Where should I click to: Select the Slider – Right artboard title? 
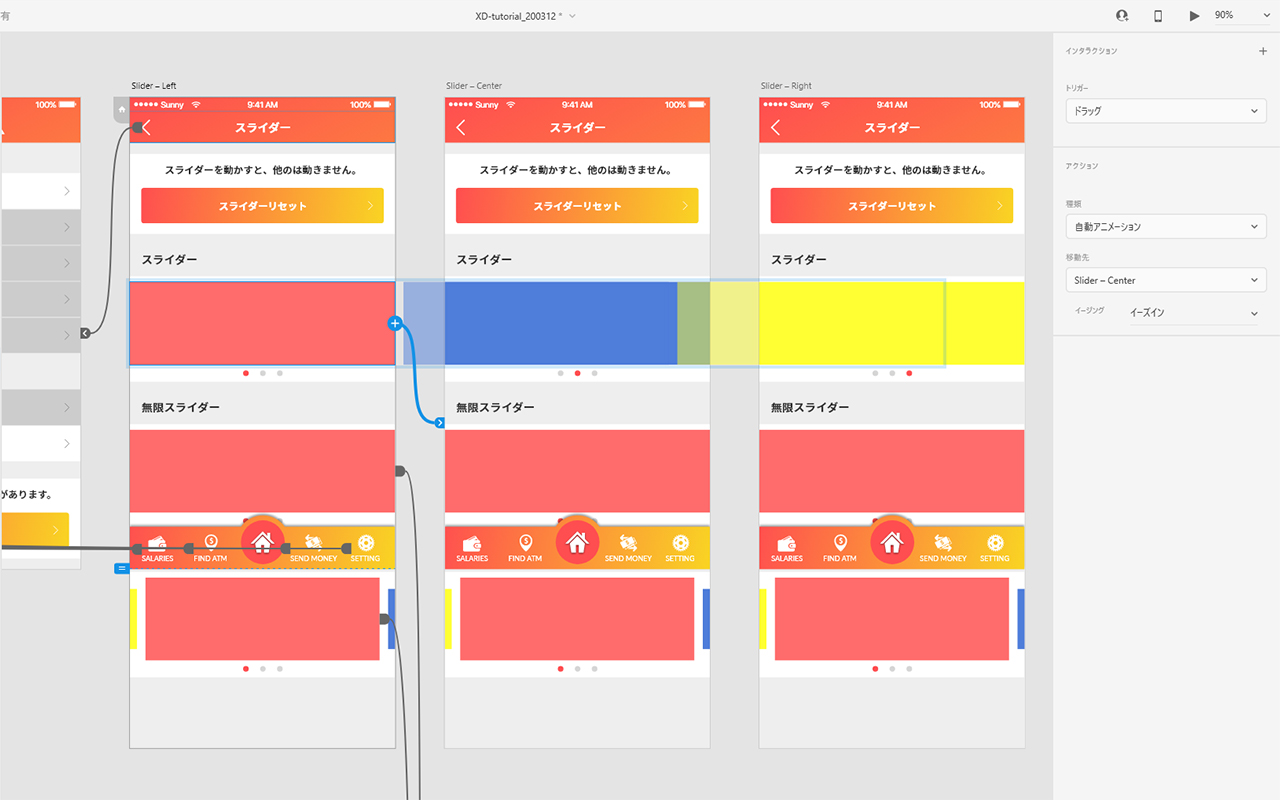point(786,86)
